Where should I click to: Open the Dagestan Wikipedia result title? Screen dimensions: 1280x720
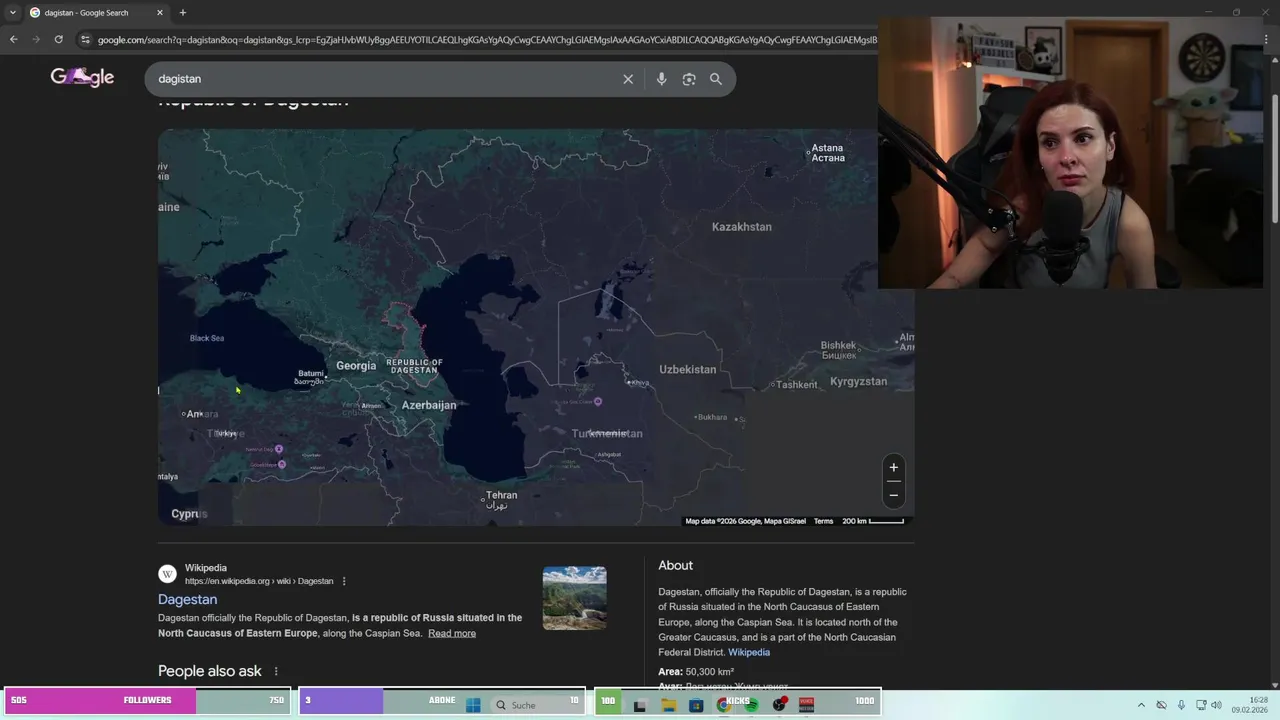point(187,599)
